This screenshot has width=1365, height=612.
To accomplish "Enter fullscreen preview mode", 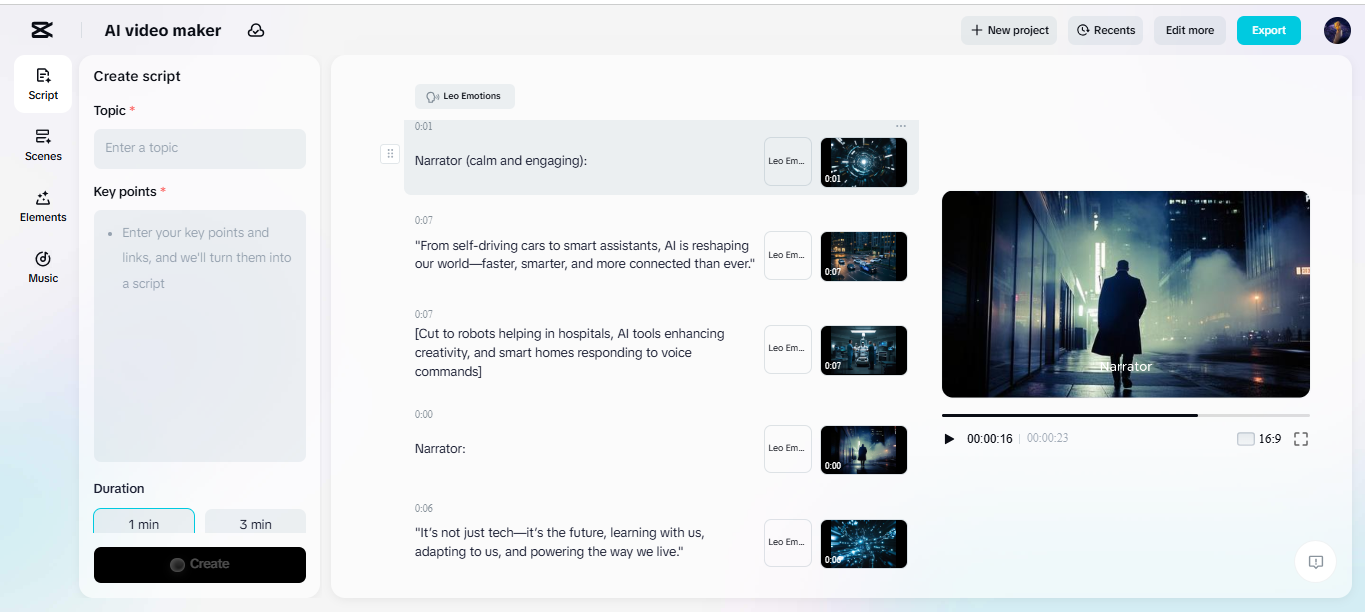I will pyautogui.click(x=1301, y=438).
